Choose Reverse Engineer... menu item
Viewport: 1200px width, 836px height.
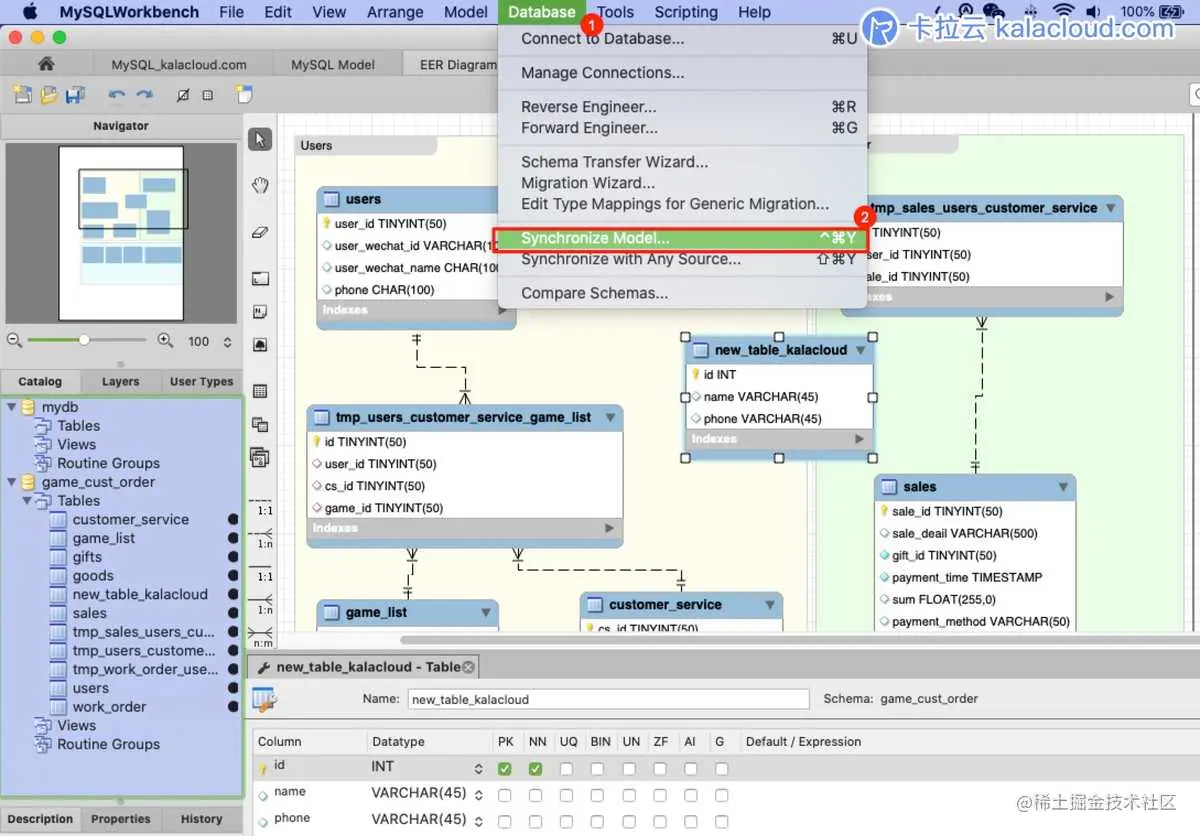pos(682,107)
